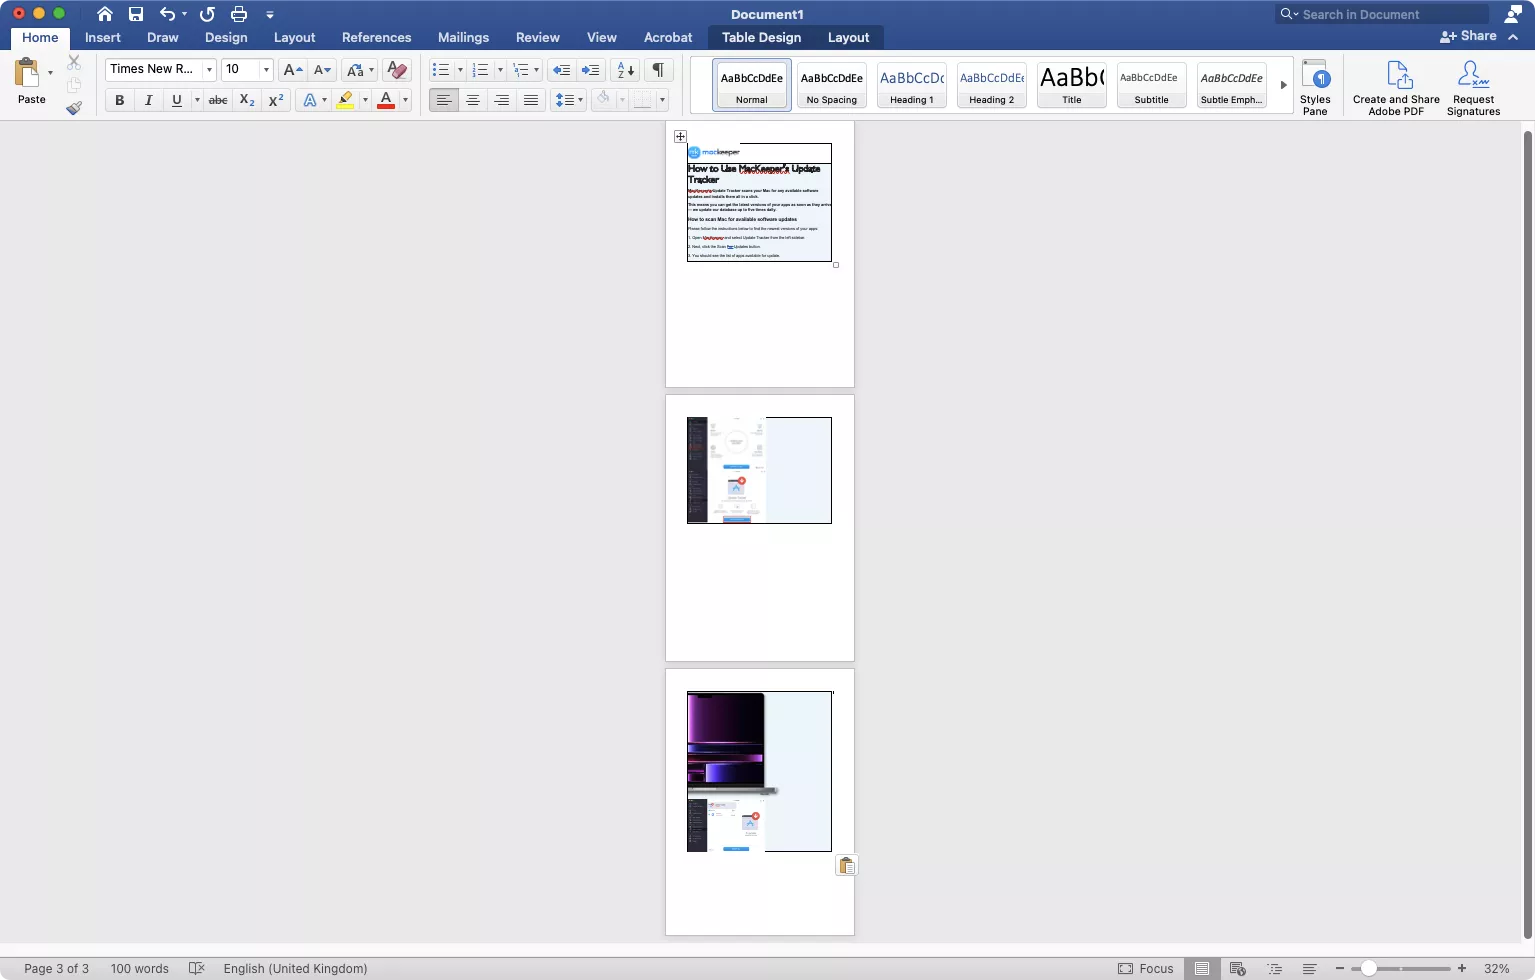Click the Print icon in title bar
This screenshot has width=1535, height=980.
(239, 14)
